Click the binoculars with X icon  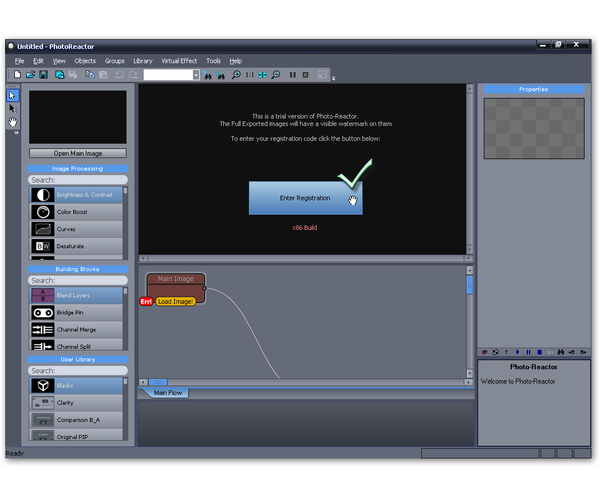[221, 75]
